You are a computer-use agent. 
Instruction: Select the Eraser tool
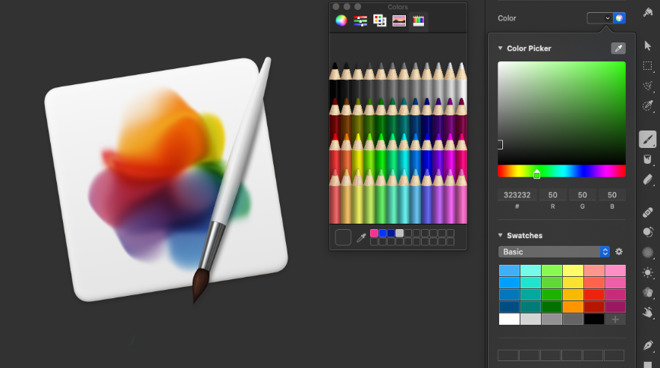pos(647,180)
